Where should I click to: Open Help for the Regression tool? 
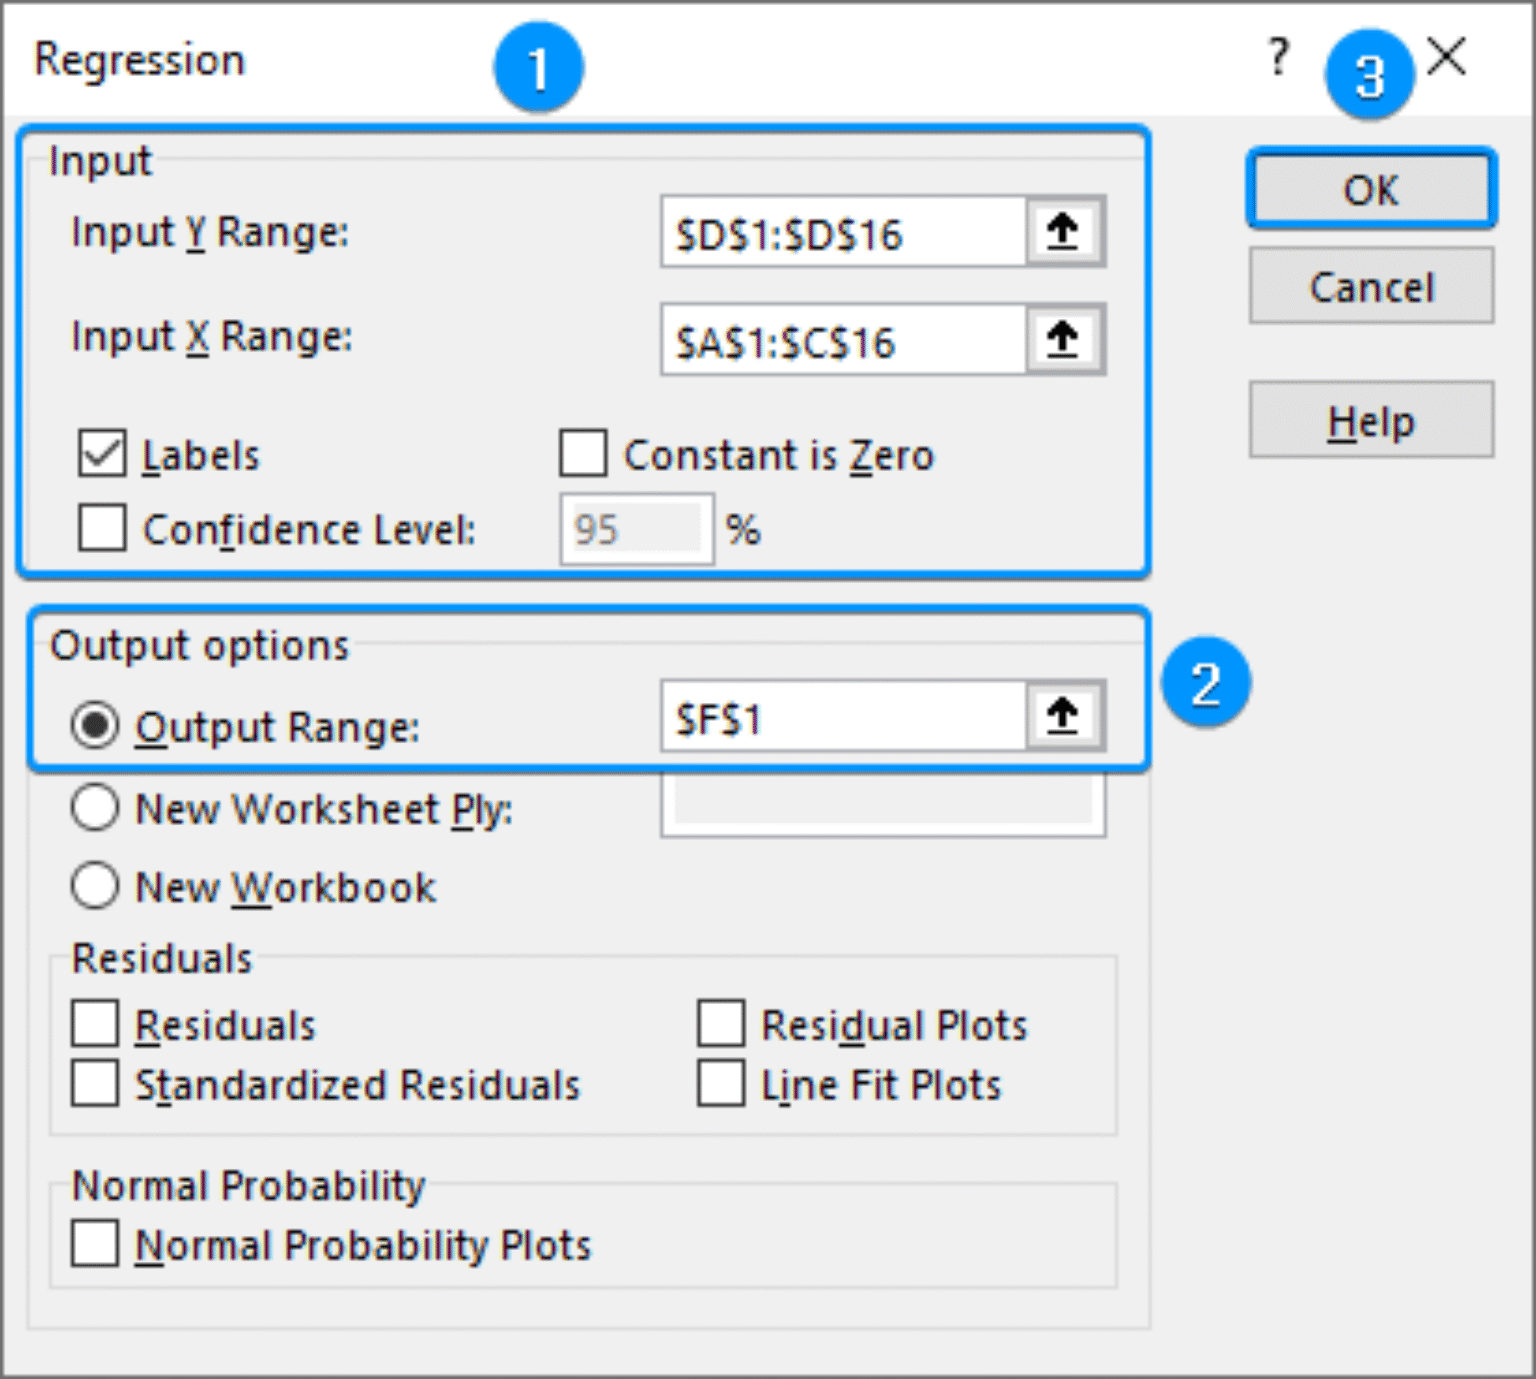[x=1370, y=420]
